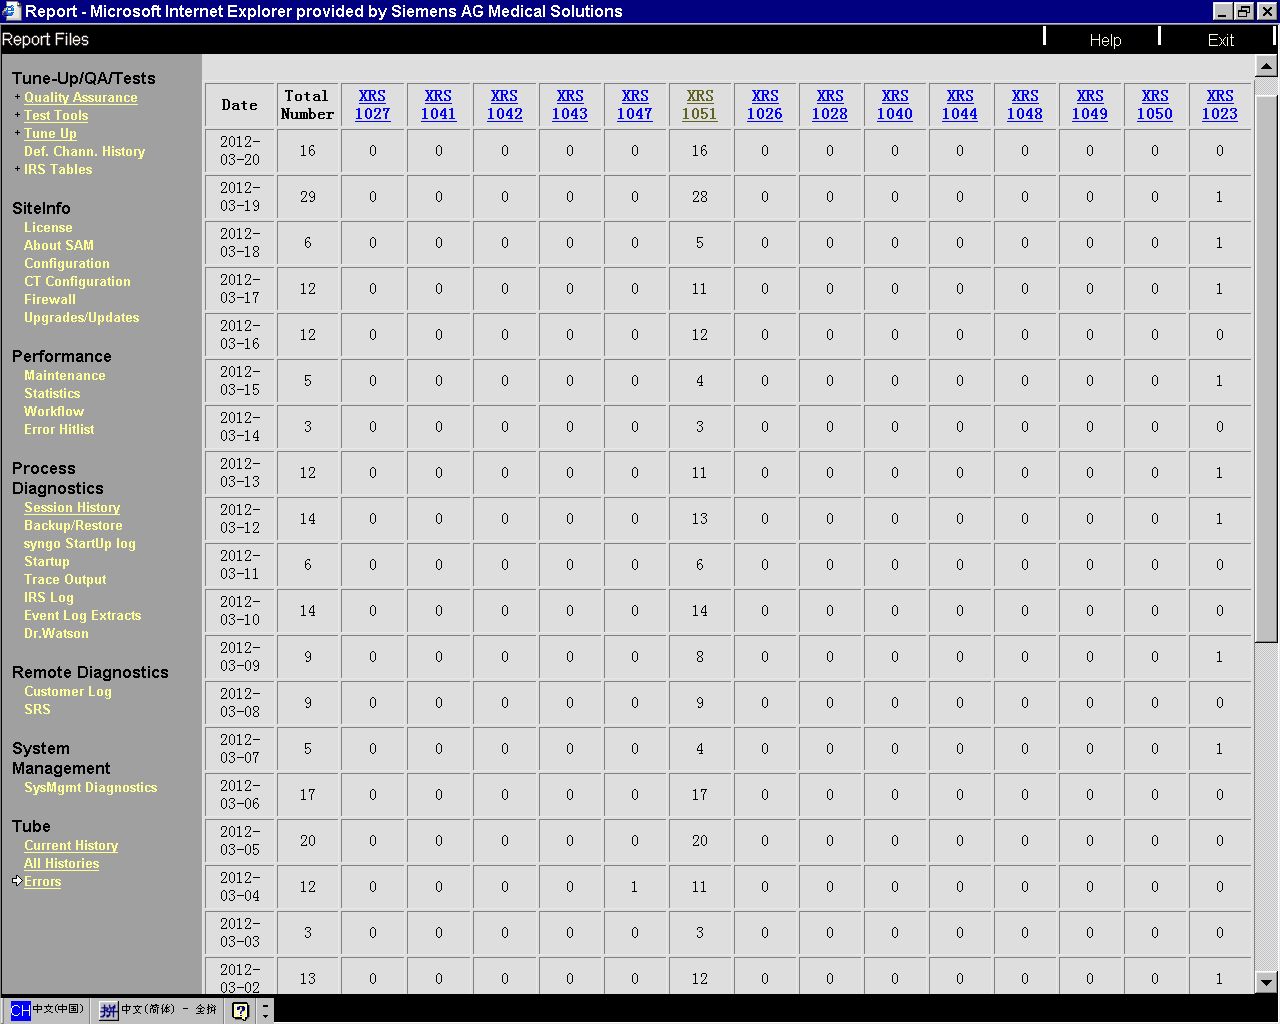
Task: Open IRS Log page
Action: point(49,598)
